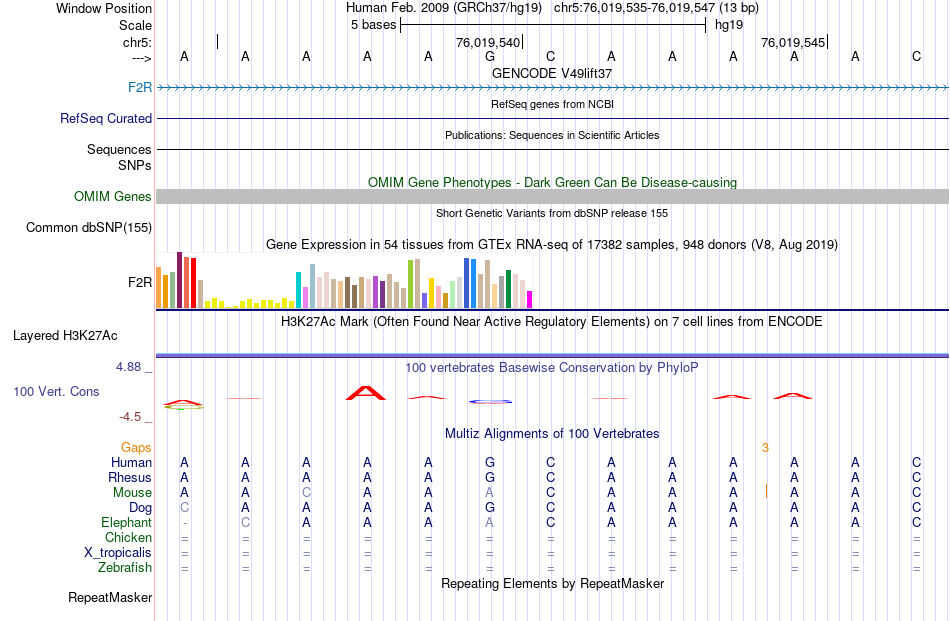Click the RefSeq genes from NCBI title
This screenshot has width=950, height=621.
(552, 104)
